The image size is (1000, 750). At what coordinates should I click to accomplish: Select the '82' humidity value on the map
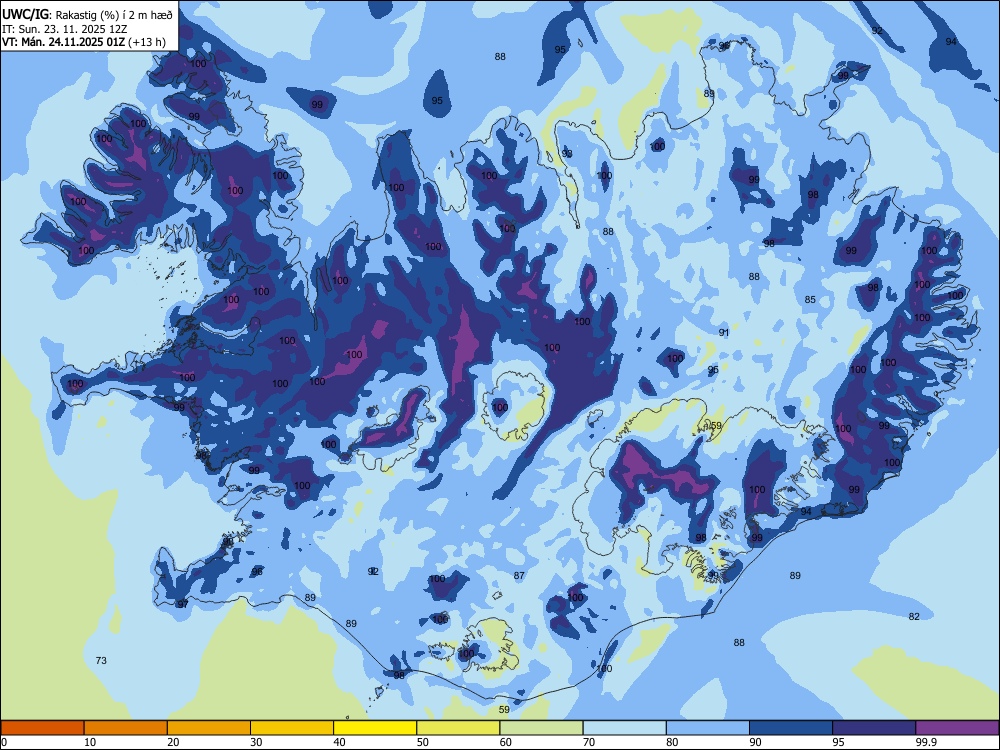[x=914, y=616]
